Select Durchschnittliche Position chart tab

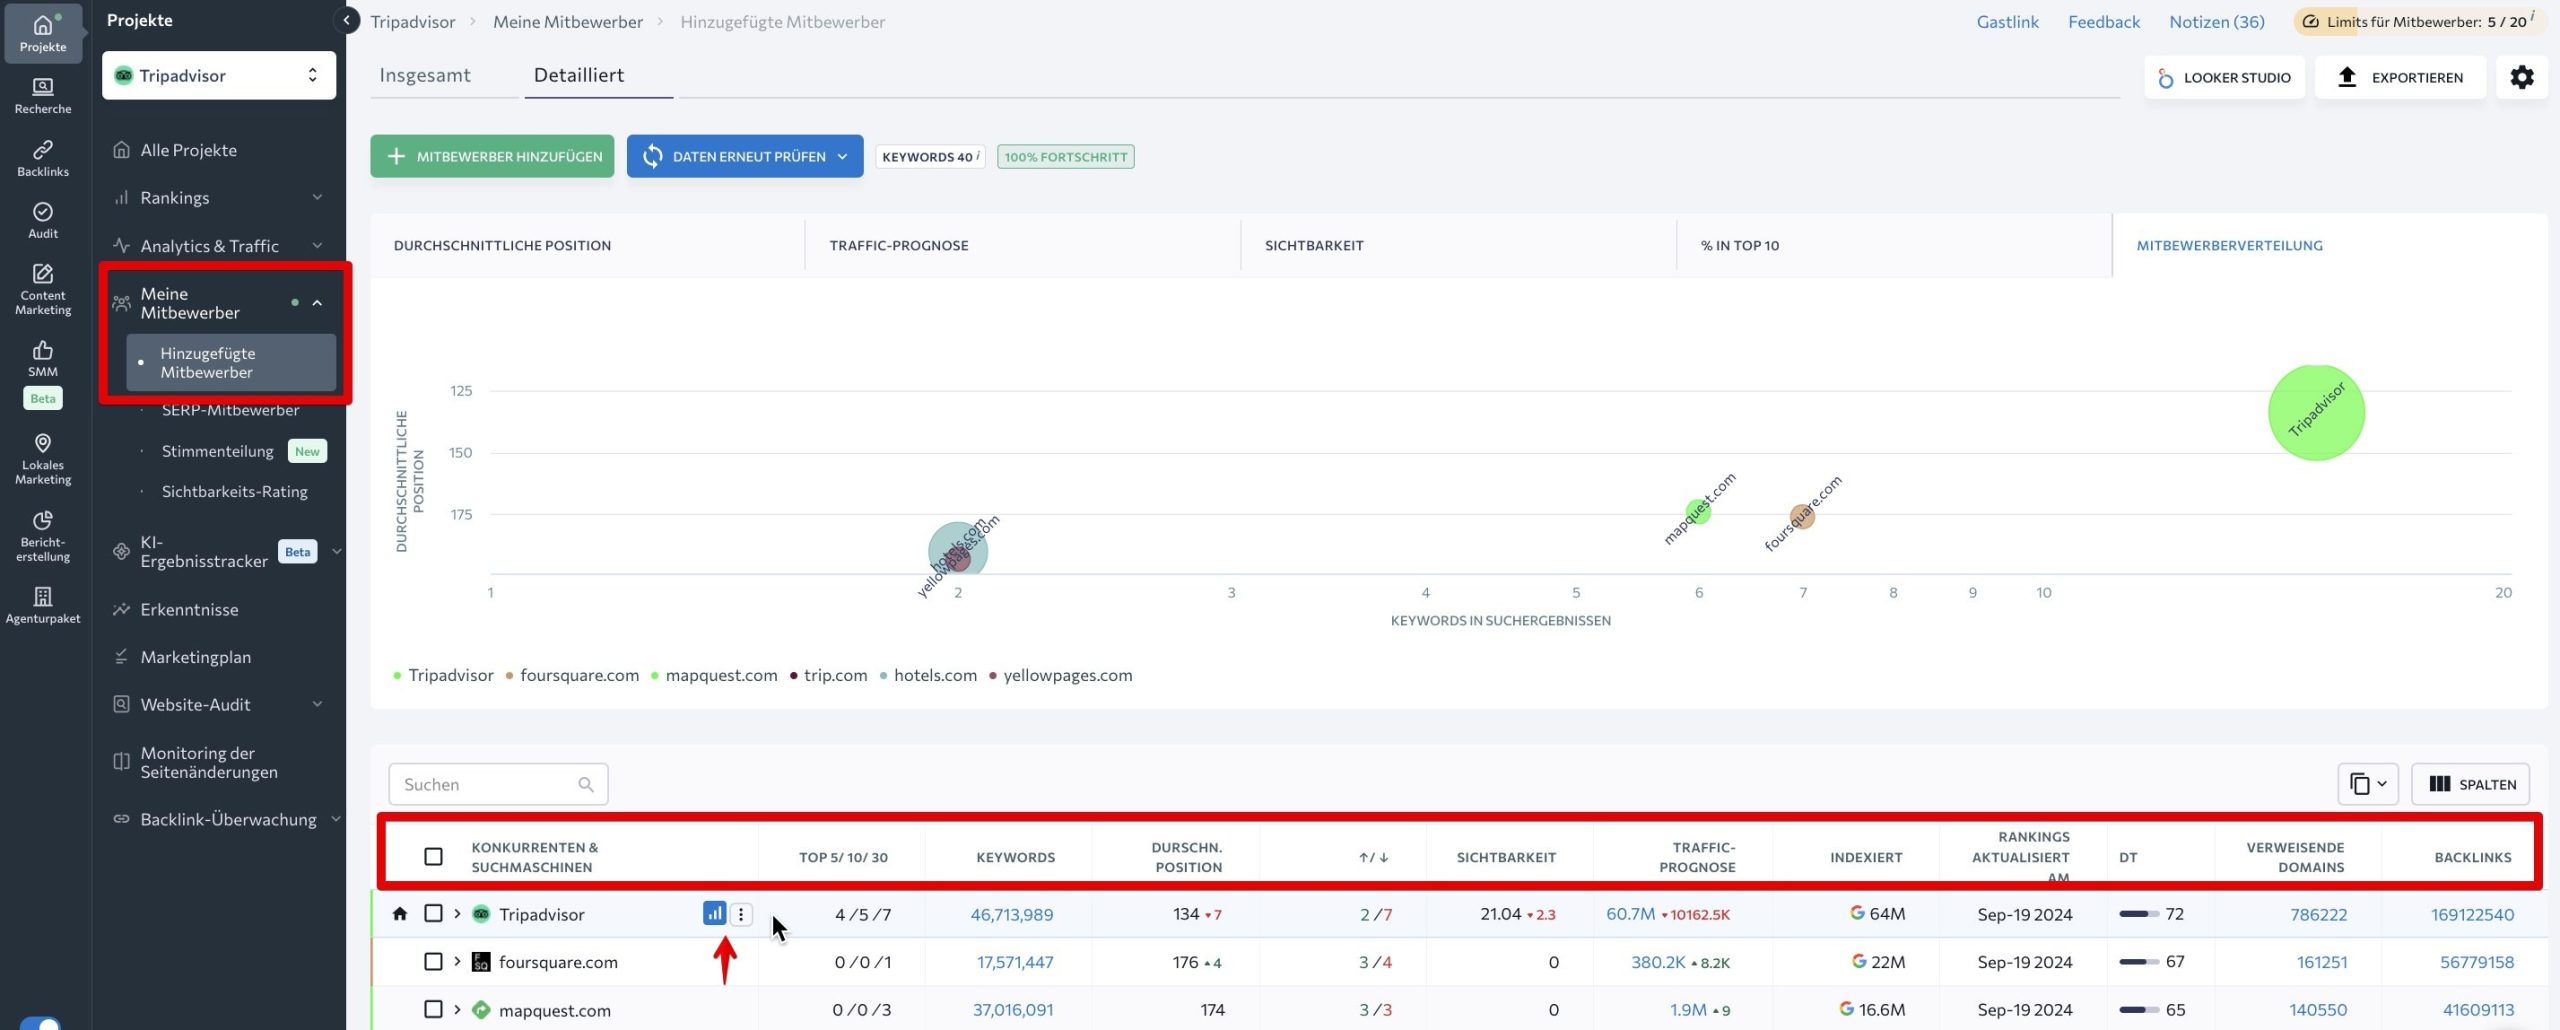pyautogui.click(x=587, y=245)
